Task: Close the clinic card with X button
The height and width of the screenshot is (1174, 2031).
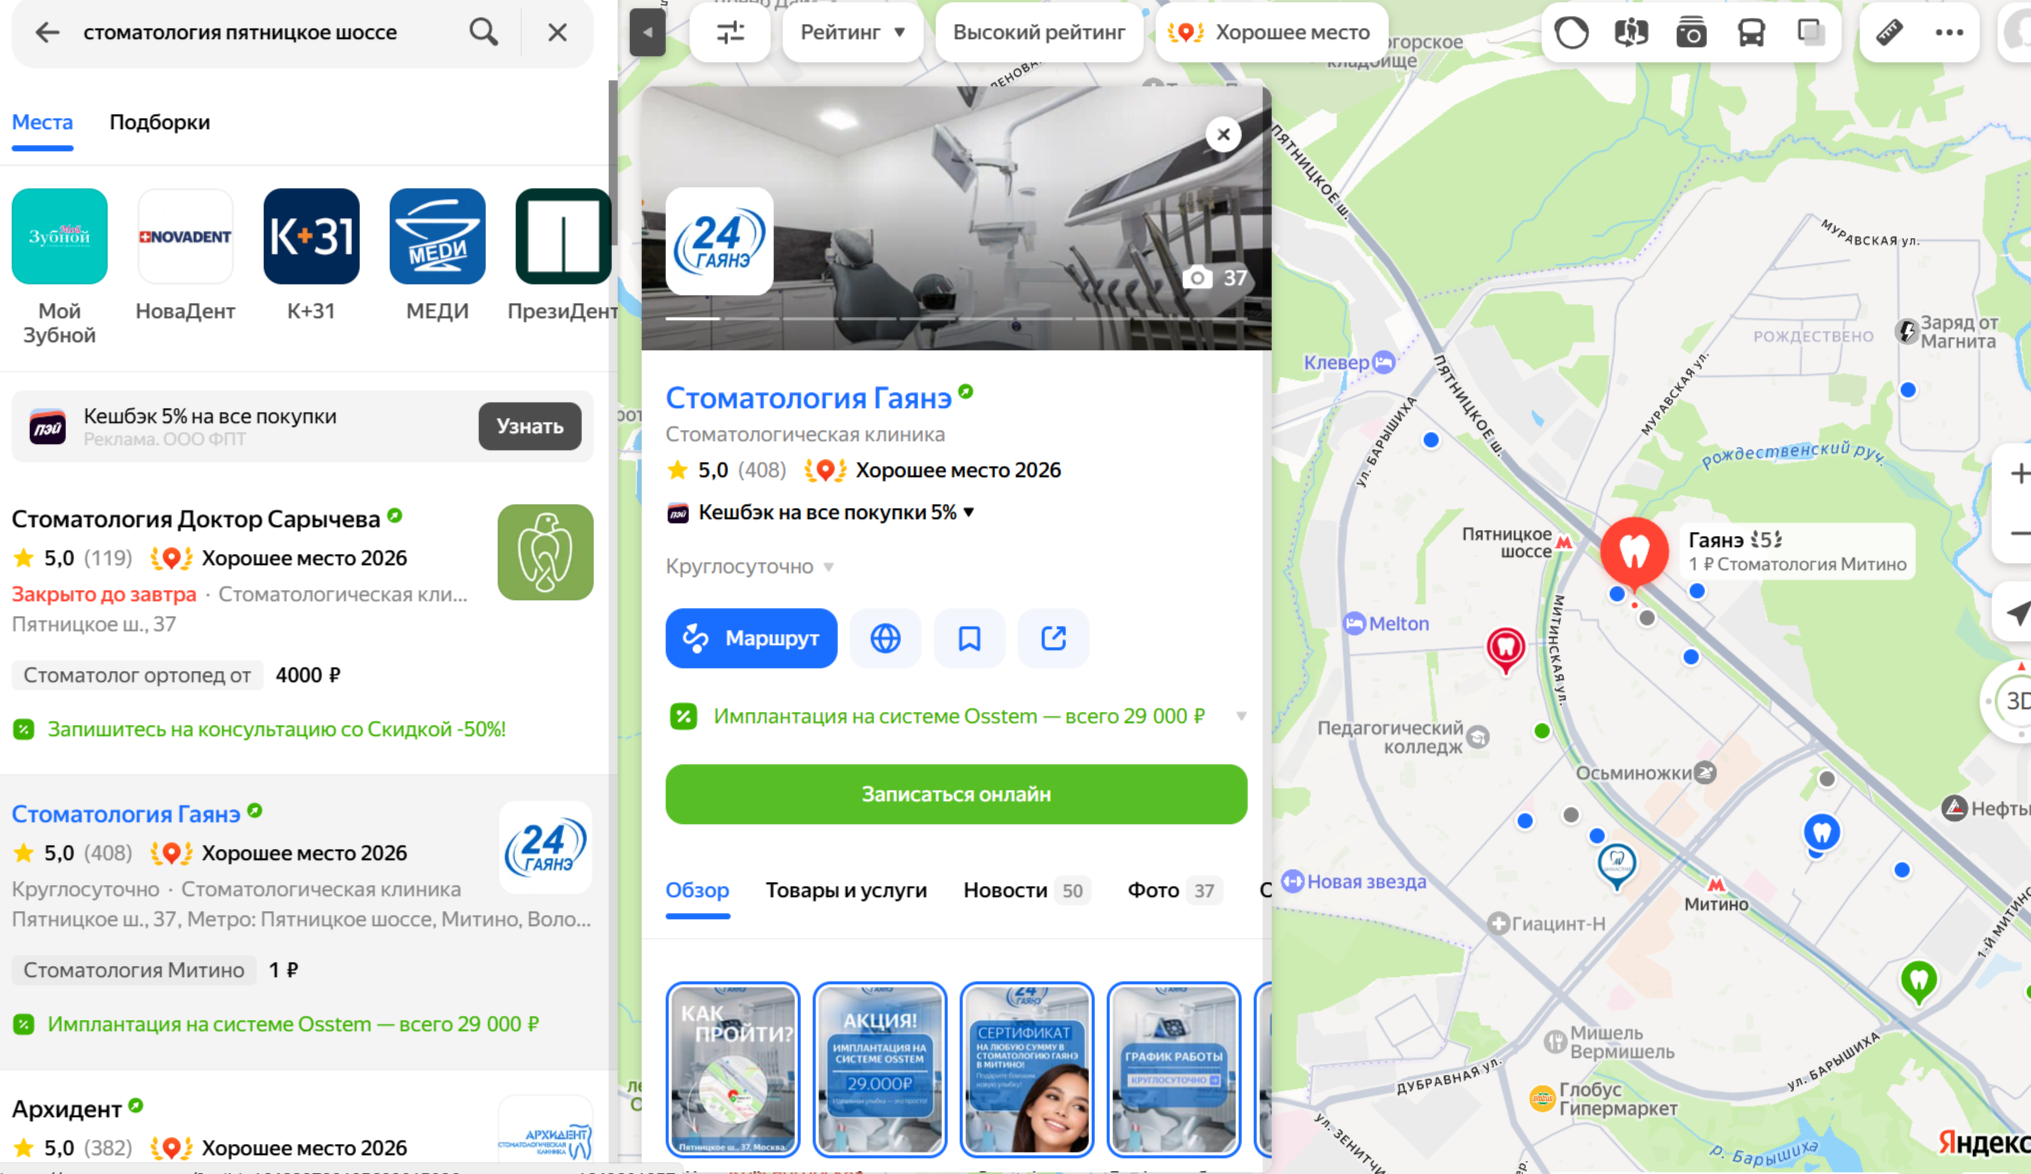Action: pos(1223,134)
